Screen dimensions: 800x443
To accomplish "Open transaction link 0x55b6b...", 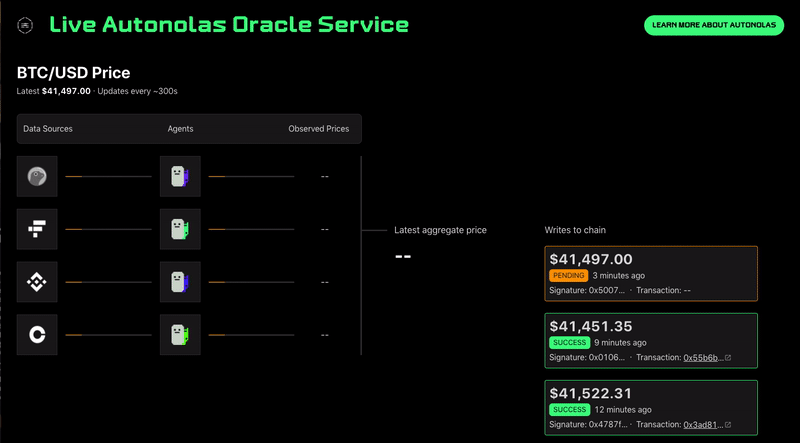I will pos(704,357).
